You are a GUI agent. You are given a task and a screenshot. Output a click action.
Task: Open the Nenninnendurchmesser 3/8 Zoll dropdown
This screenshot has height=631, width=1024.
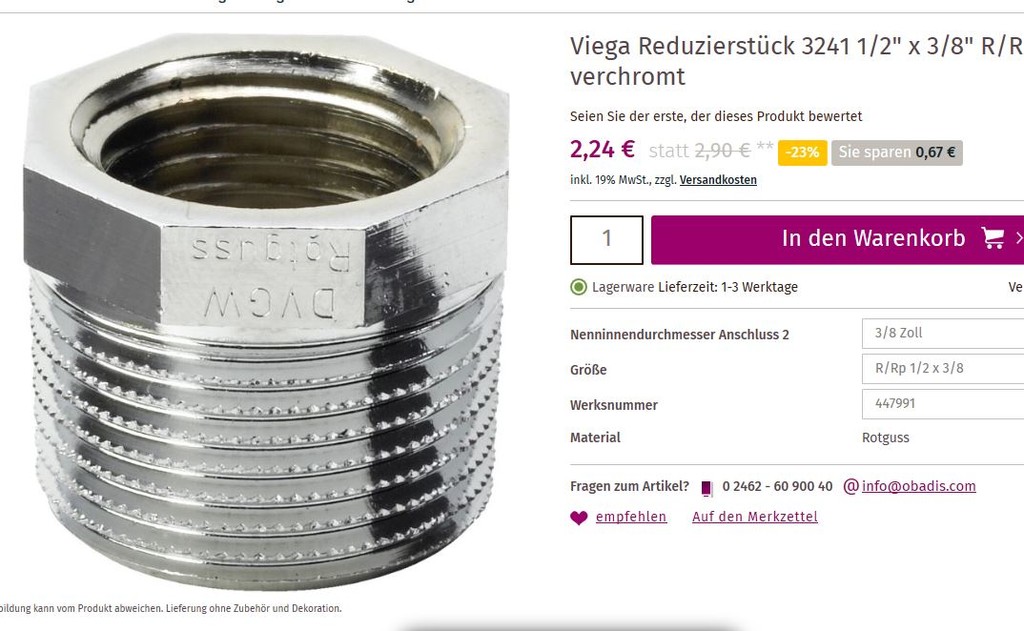tap(943, 333)
